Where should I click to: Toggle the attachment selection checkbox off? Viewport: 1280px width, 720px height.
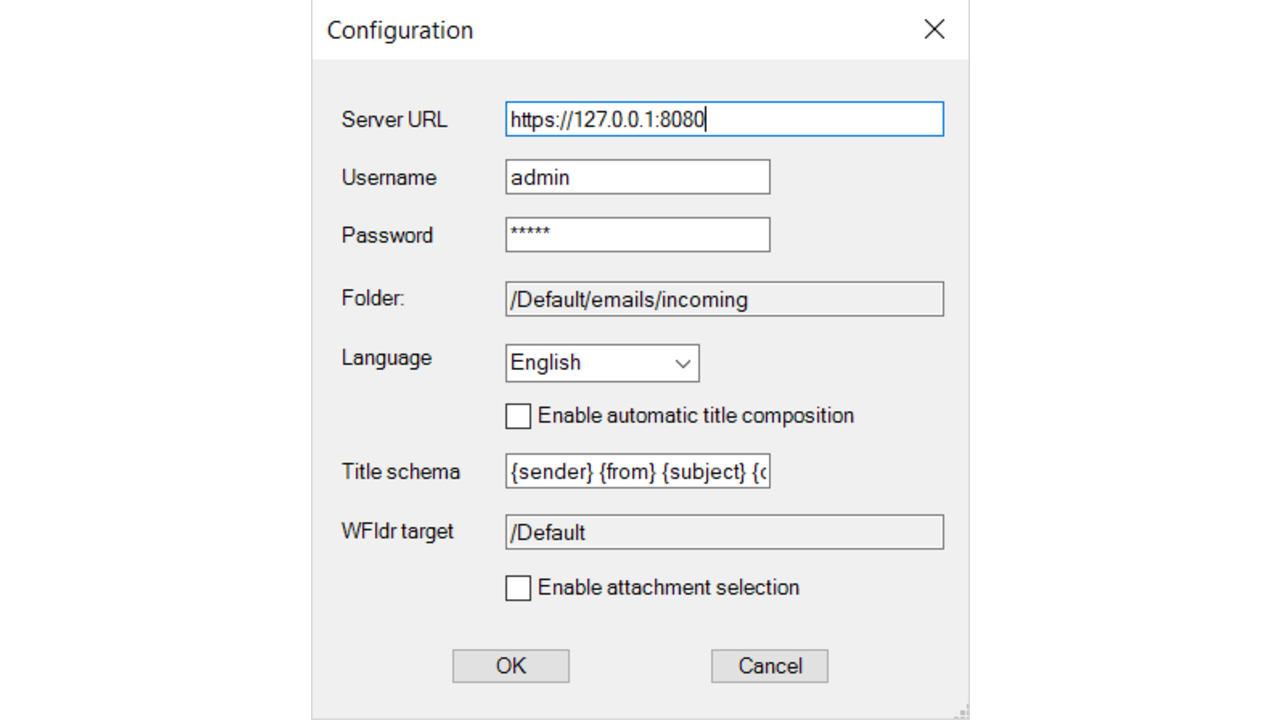[x=518, y=588]
